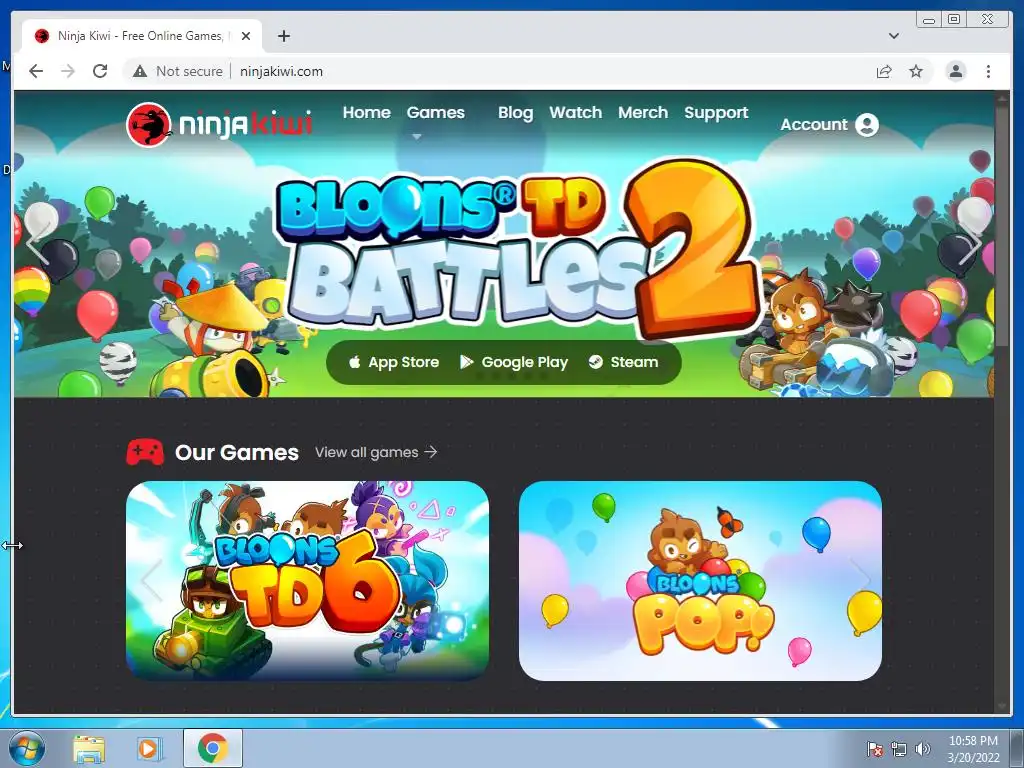Share this page via the share icon

point(884,71)
